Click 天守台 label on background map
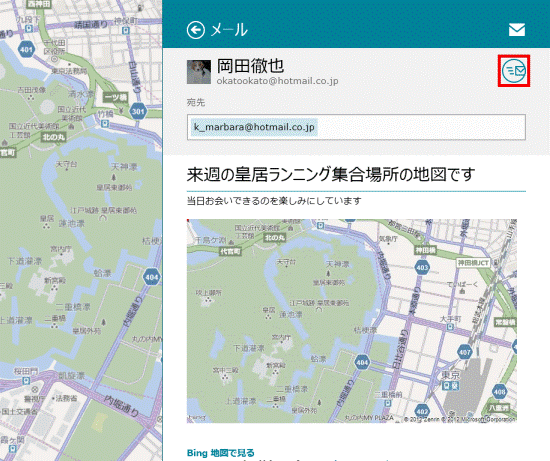 [x=66, y=164]
